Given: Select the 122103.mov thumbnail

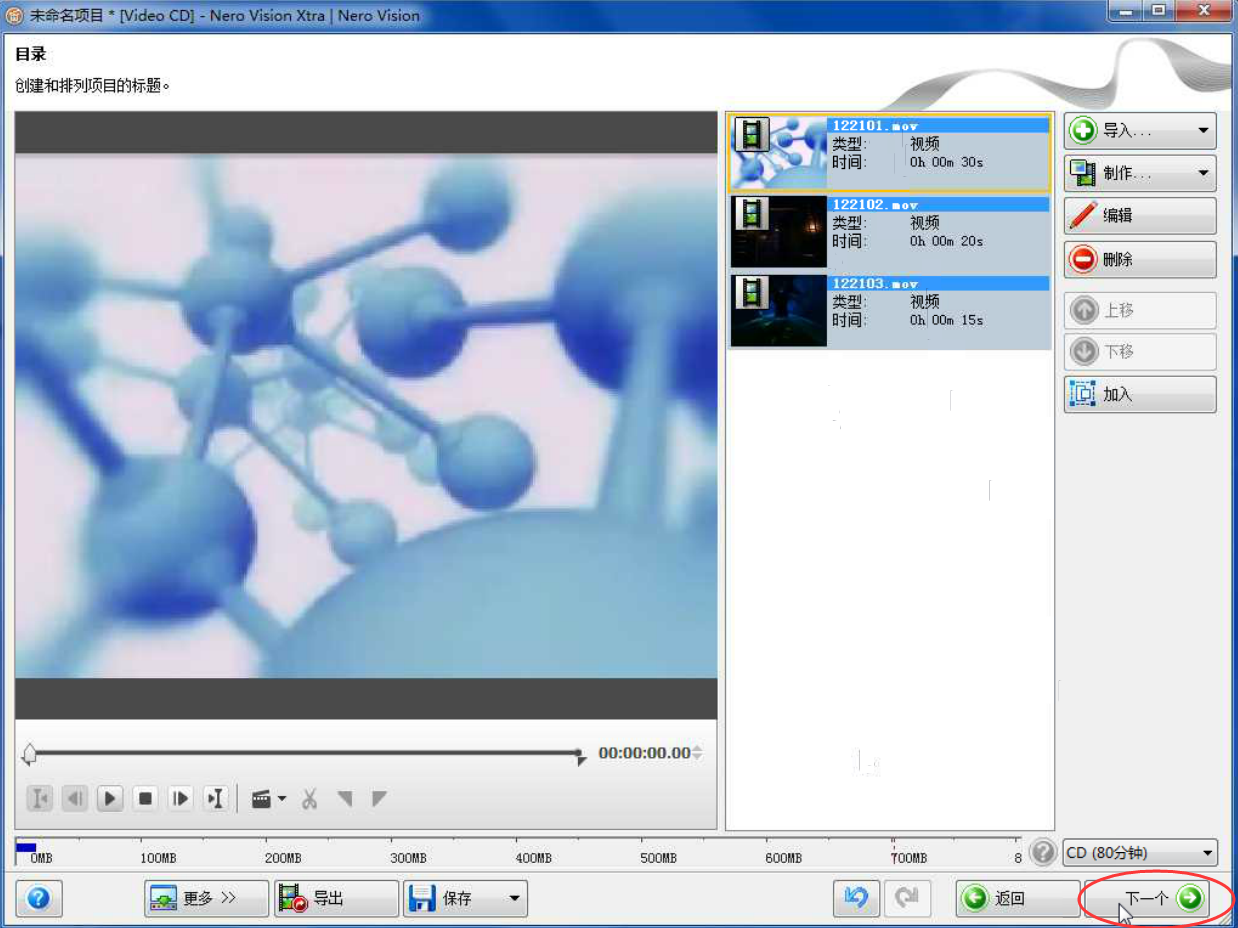Looking at the screenshot, I should (779, 311).
